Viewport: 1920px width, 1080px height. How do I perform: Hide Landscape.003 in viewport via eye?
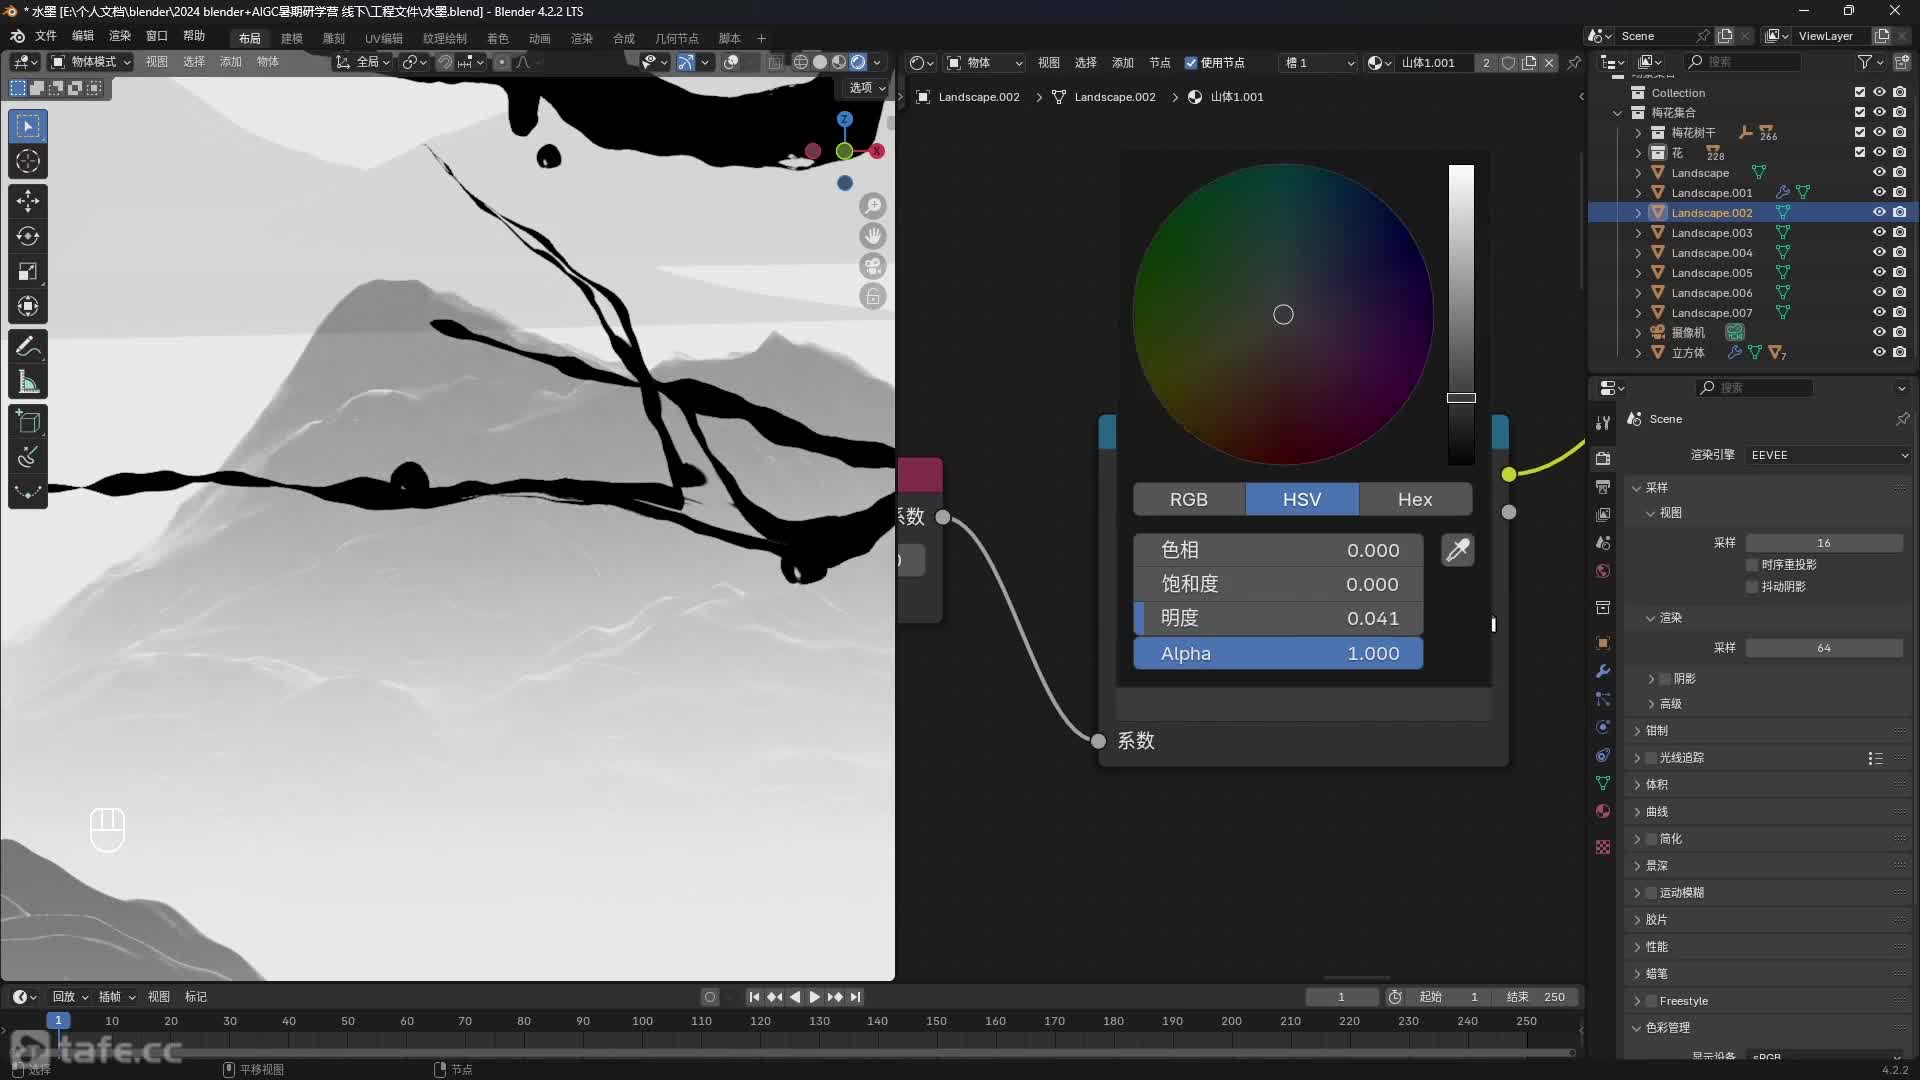1879,232
